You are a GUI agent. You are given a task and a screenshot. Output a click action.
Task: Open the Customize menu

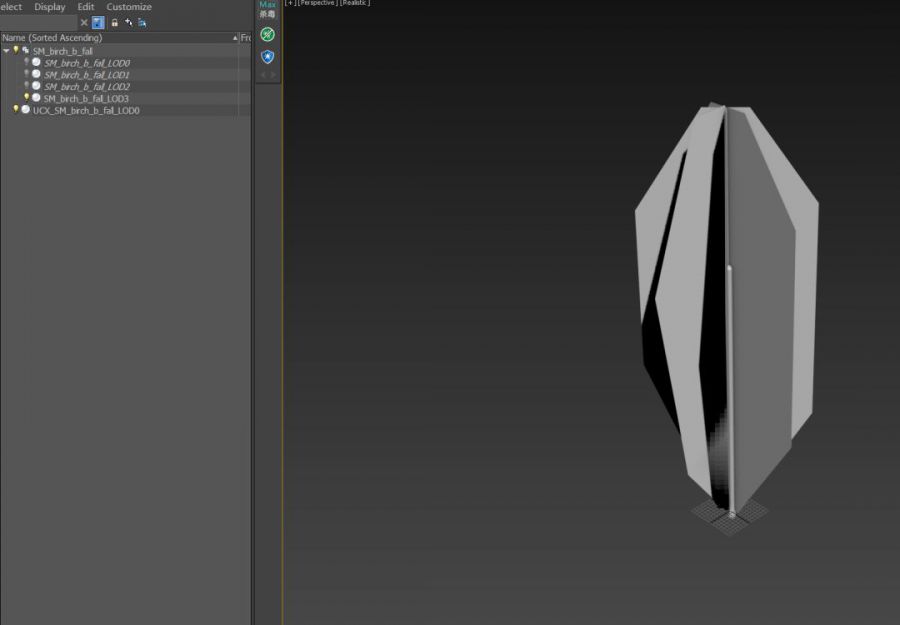click(129, 7)
